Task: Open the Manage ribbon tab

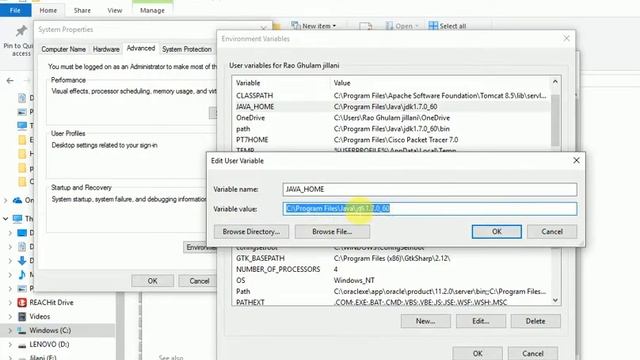Action: tap(152, 10)
